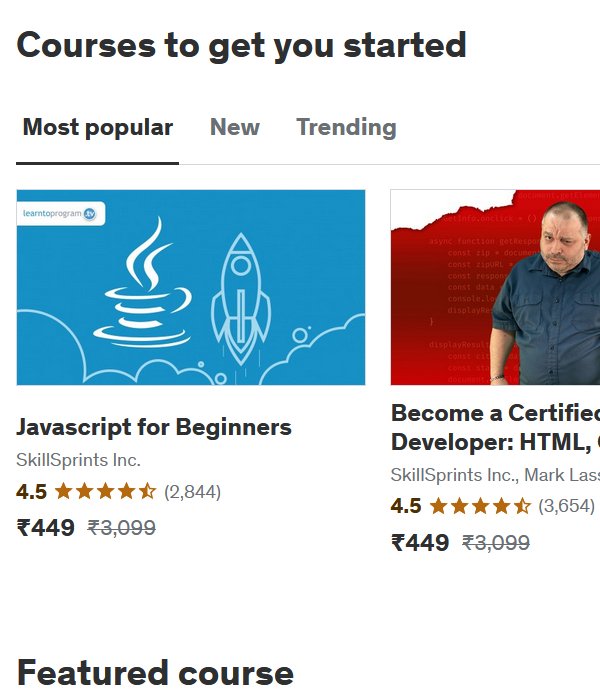The height and width of the screenshot is (700, 600).
Task: Click the struck-through ₹3,099 price on the first course
Action: click(x=121, y=528)
